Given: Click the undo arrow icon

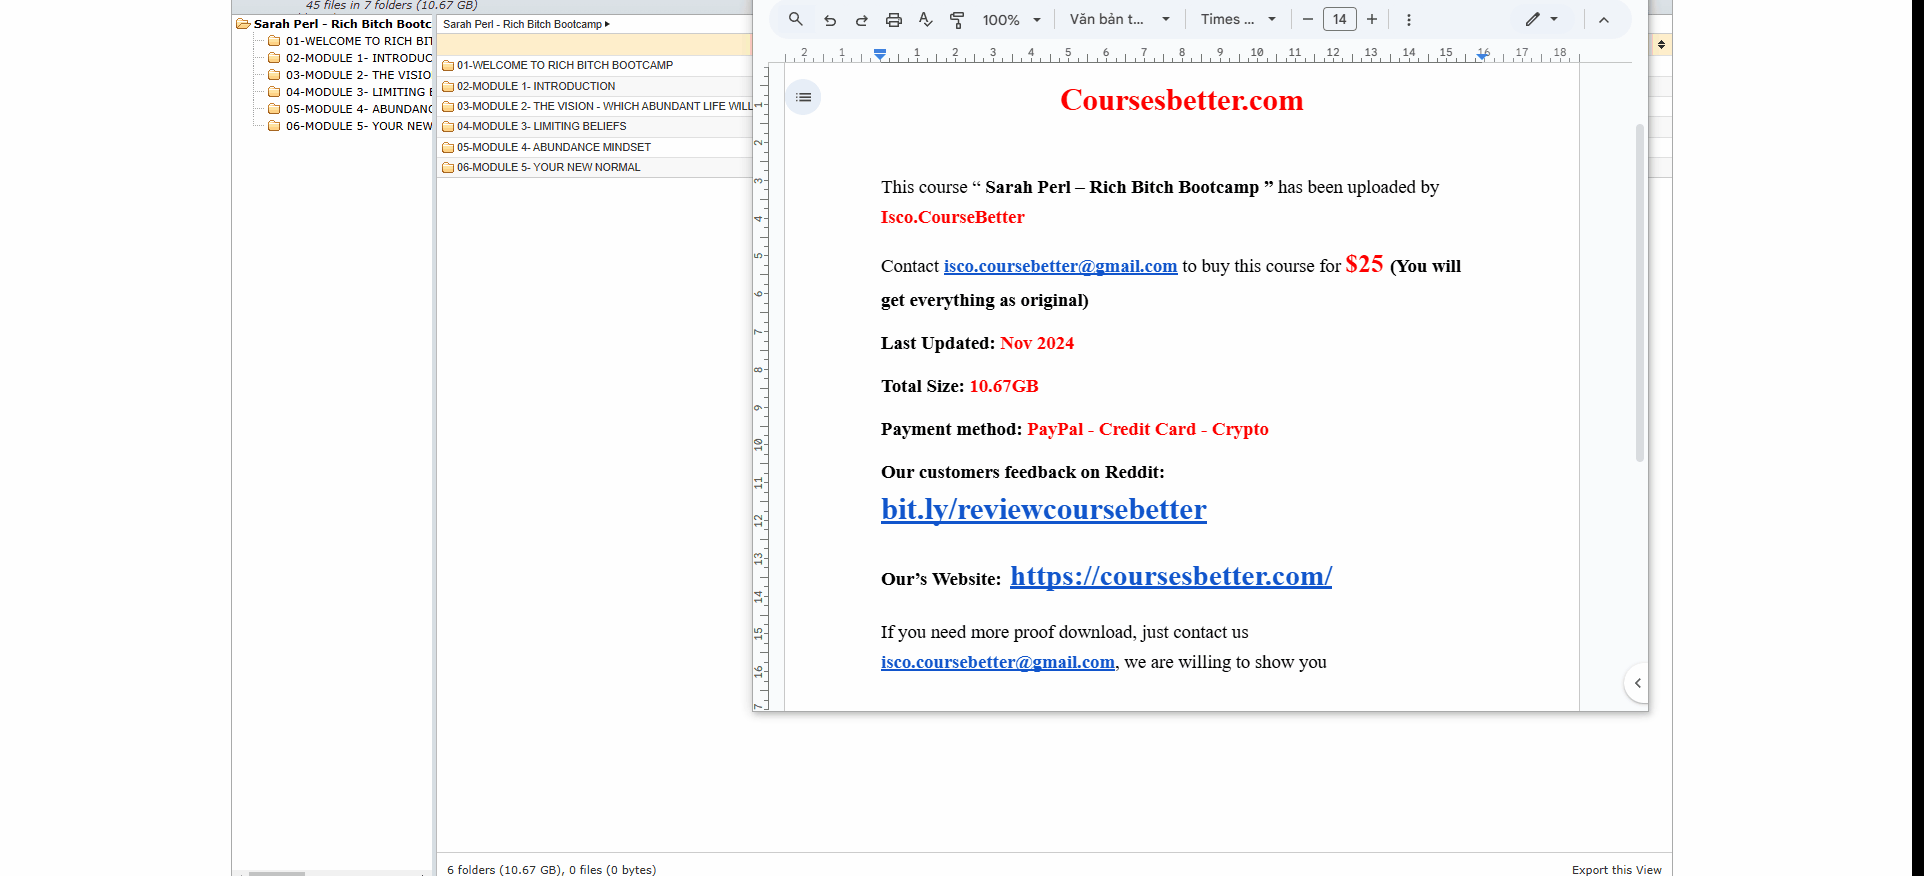Looking at the screenshot, I should point(830,20).
